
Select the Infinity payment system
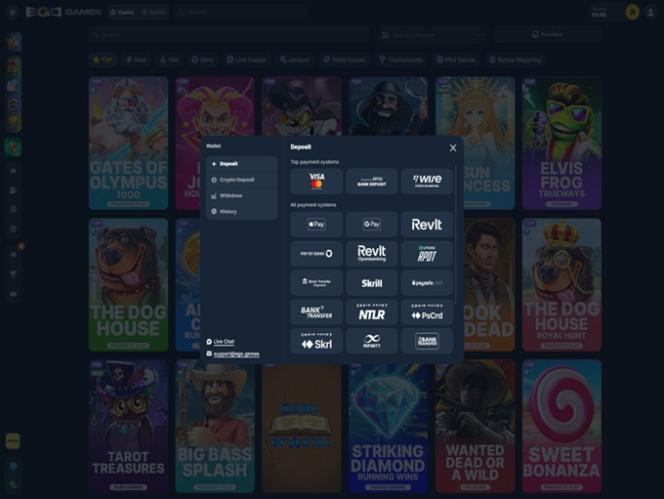371,341
